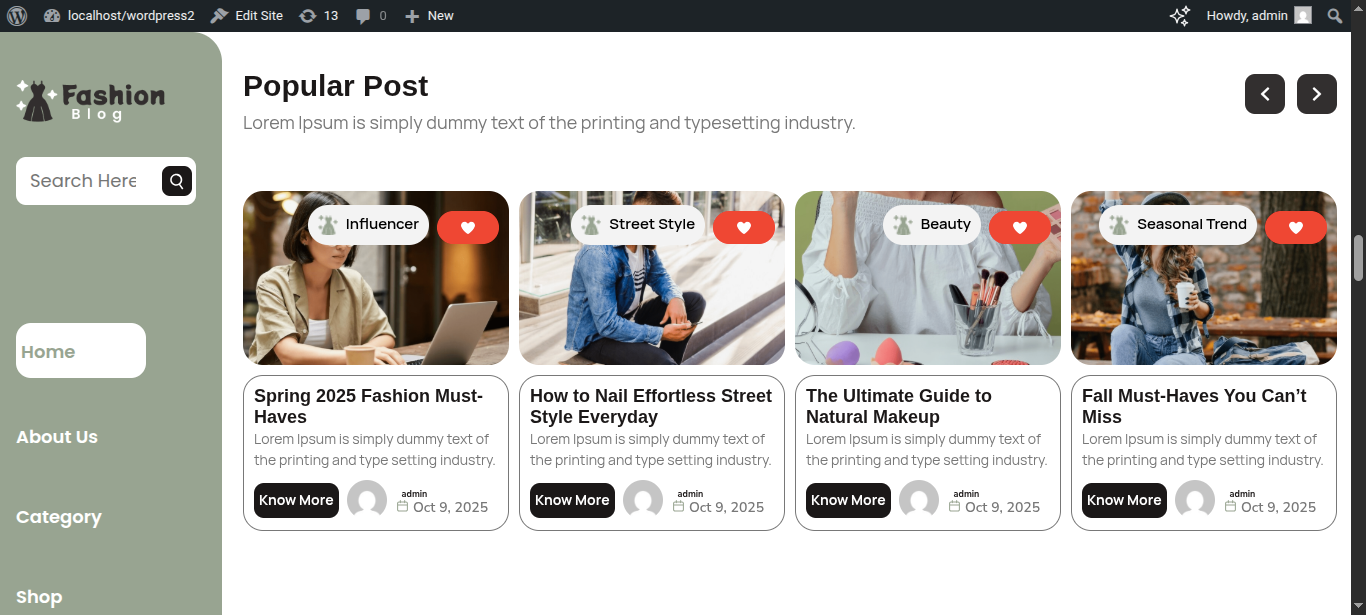Open localhost/wordpress2 site menu
1366x615 pixels.
(x=120, y=16)
